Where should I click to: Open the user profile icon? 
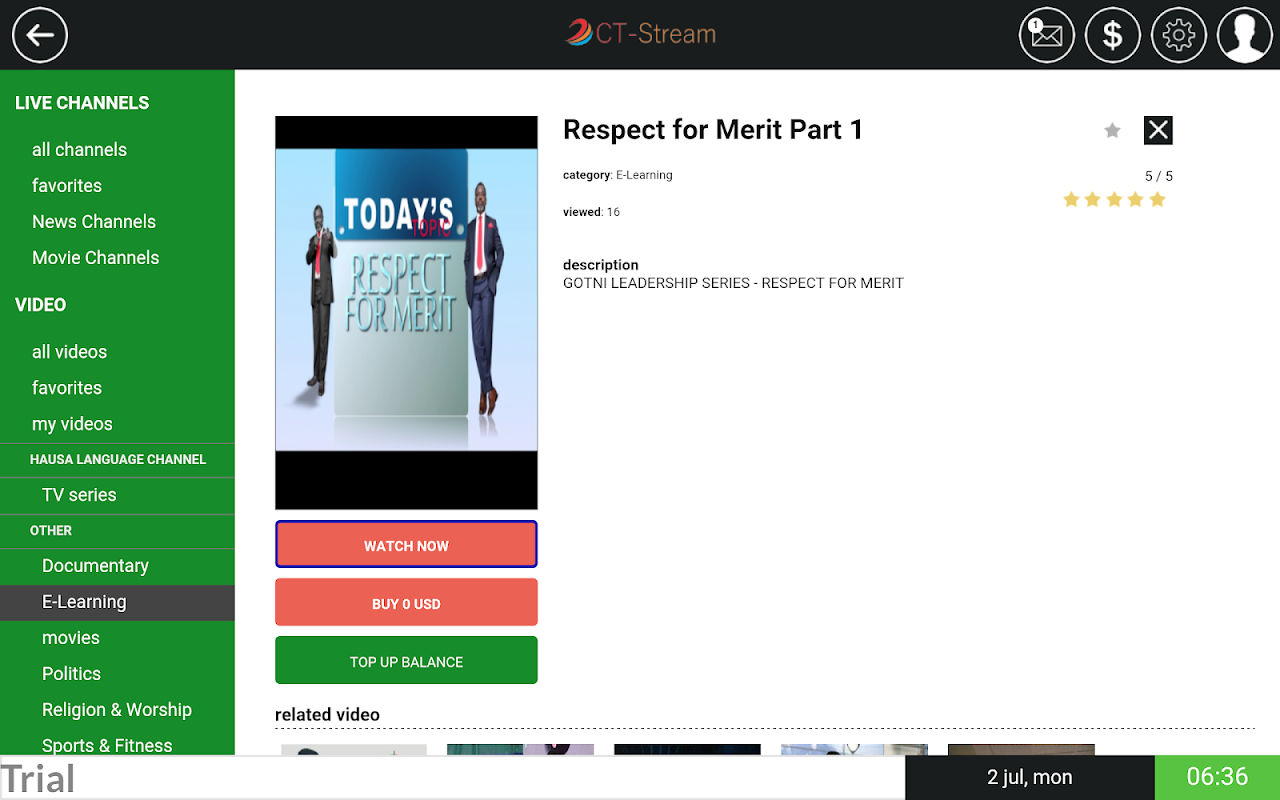click(1245, 35)
